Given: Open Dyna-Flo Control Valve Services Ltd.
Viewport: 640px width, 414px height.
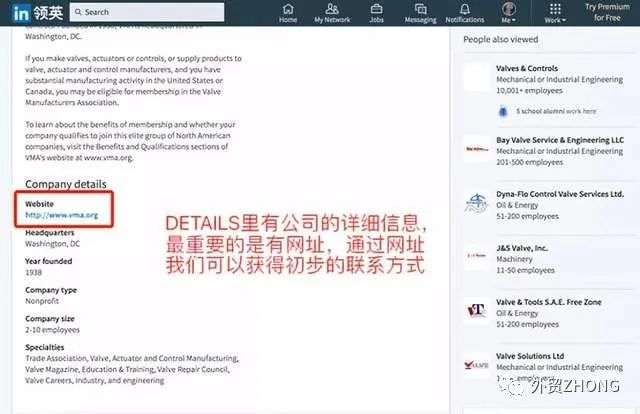Looking at the screenshot, I should pyautogui.click(x=560, y=194).
